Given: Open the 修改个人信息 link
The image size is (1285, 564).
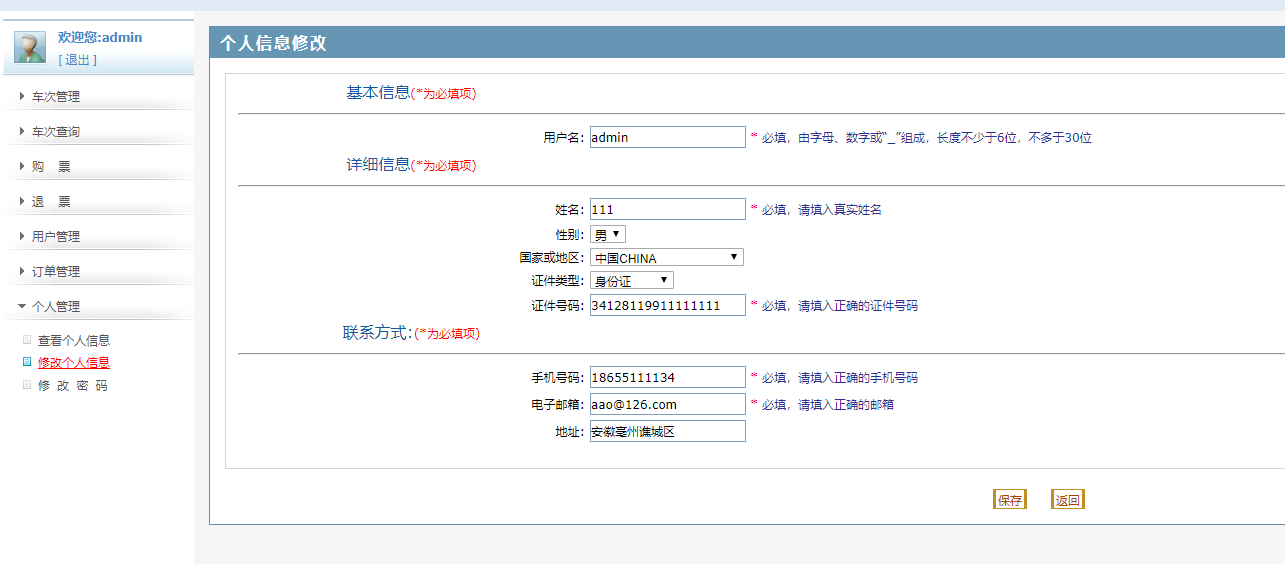Looking at the screenshot, I should point(74,363).
